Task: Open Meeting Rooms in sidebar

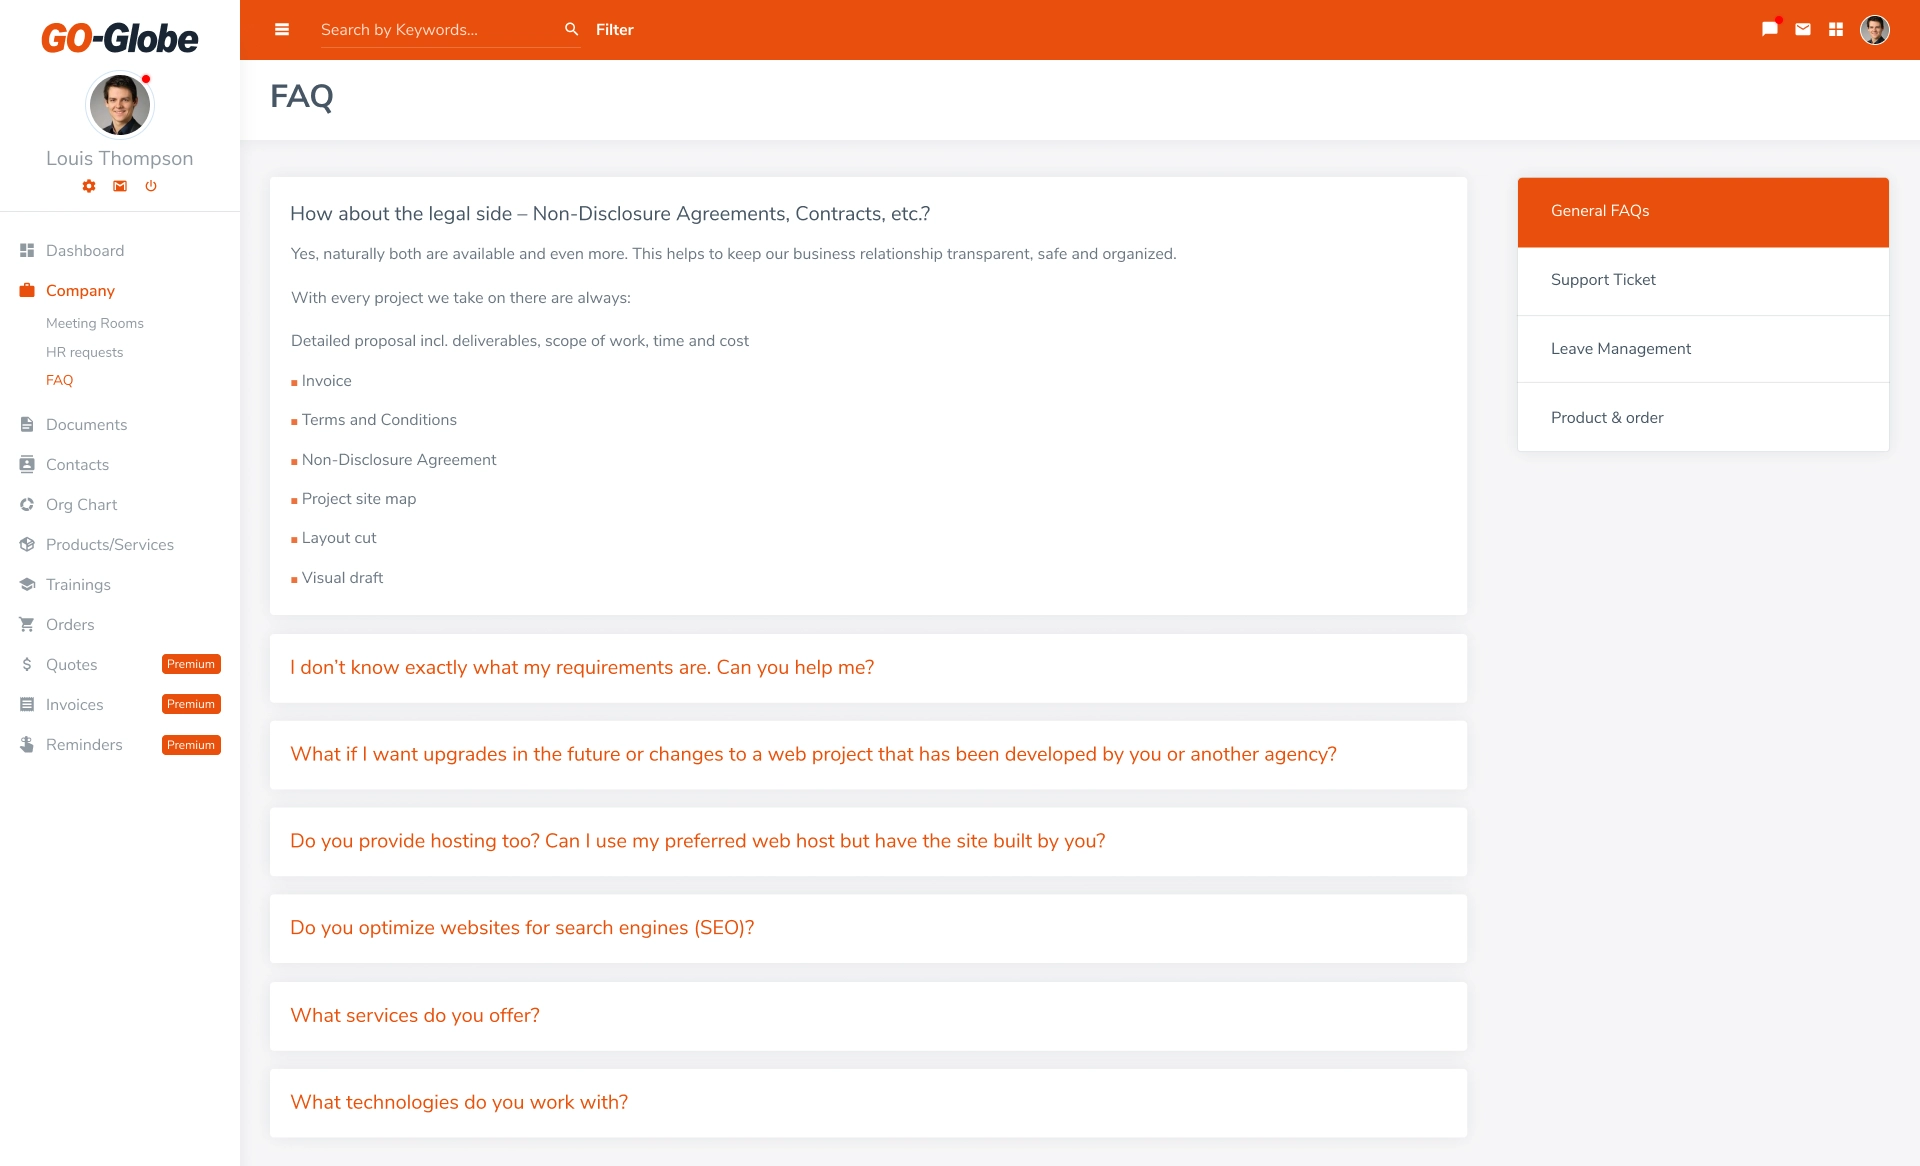Action: [x=95, y=323]
